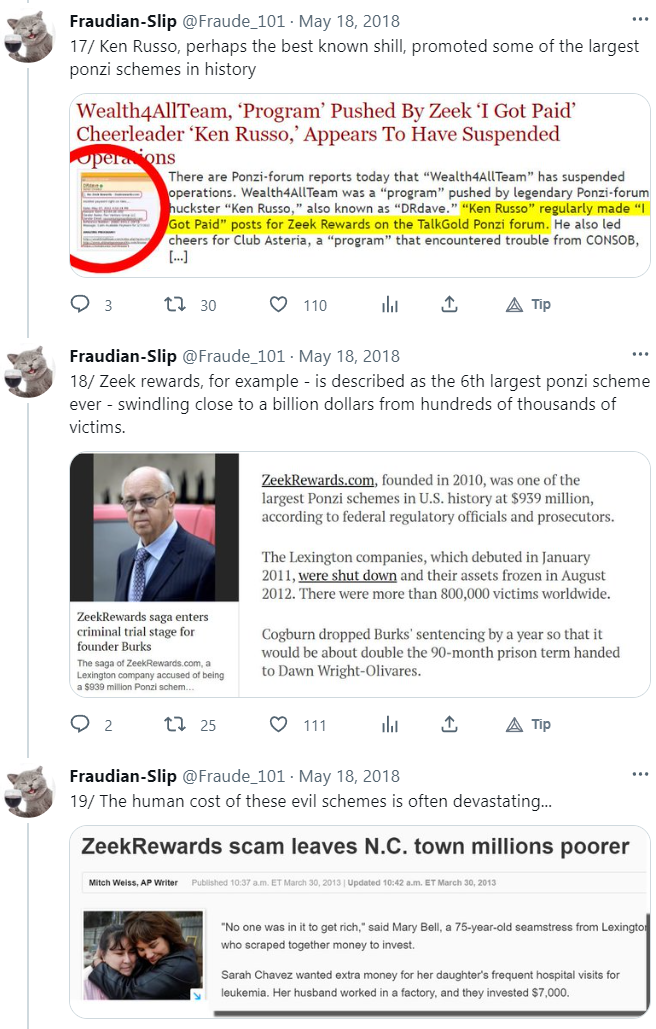The image size is (656, 1029).
Task: Share tweet 17 via share icon
Action: click(450, 304)
